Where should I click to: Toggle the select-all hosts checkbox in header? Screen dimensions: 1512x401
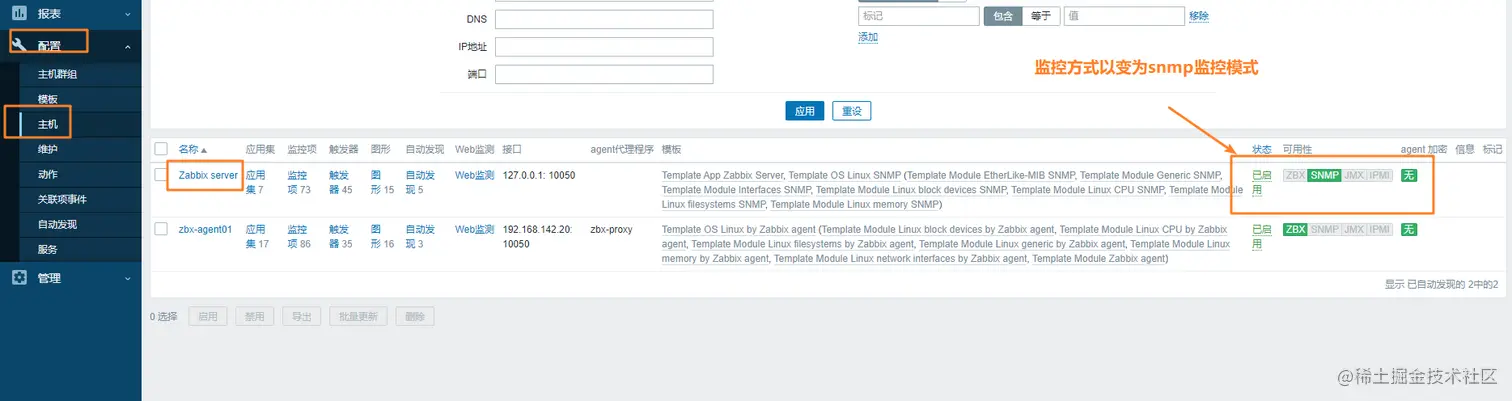[x=161, y=149]
